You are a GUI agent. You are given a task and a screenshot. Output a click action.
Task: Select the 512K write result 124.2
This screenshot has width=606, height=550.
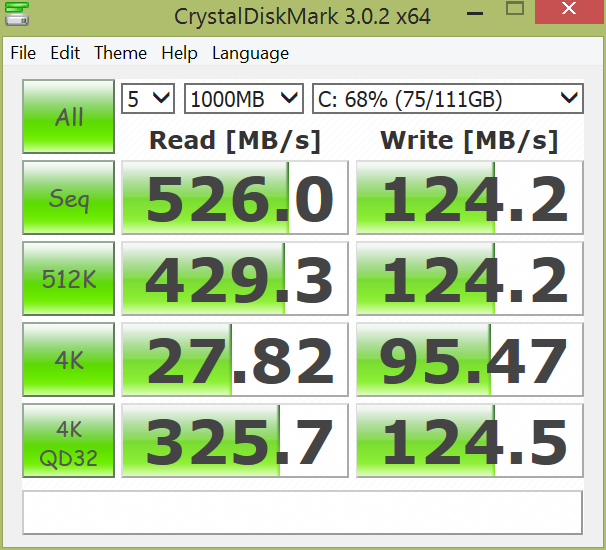coord(470,278)
